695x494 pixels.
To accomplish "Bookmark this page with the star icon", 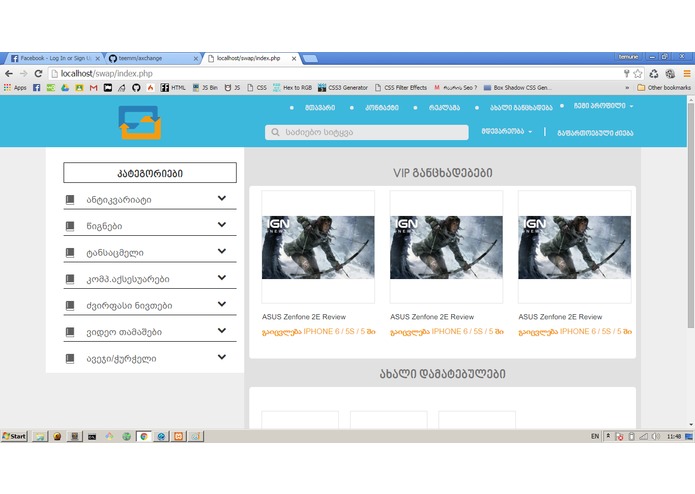I will (x=638, y=74).
